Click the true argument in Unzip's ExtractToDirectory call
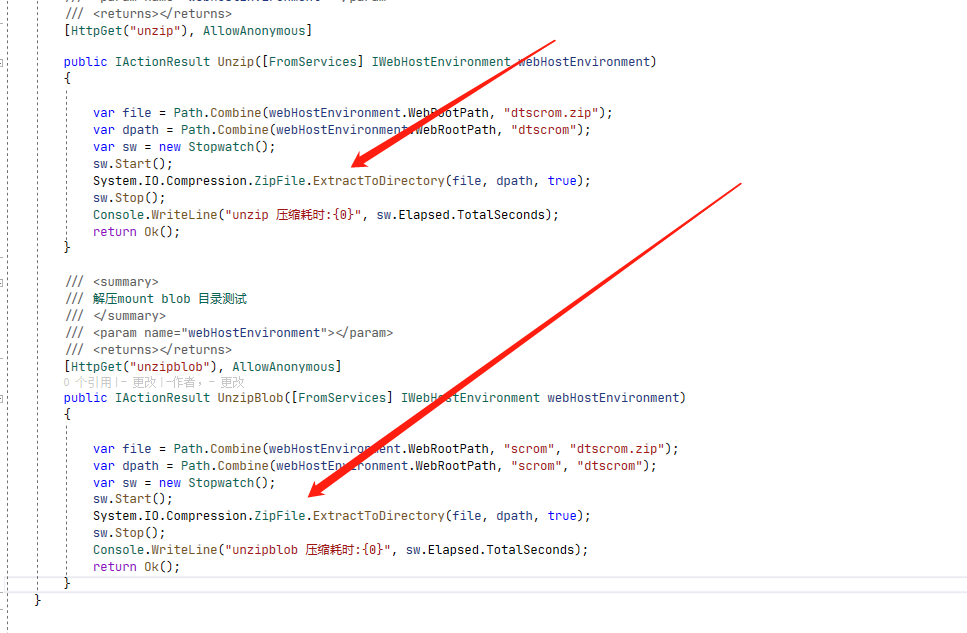The height and width of the screenshot is (633, 967). click(562, 181)
